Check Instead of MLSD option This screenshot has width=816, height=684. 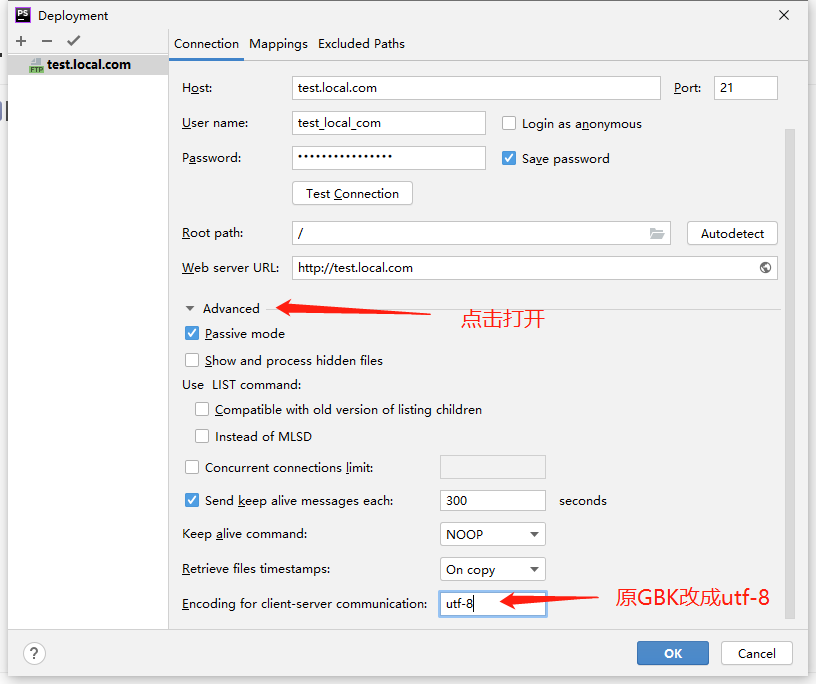coord(202,436)
